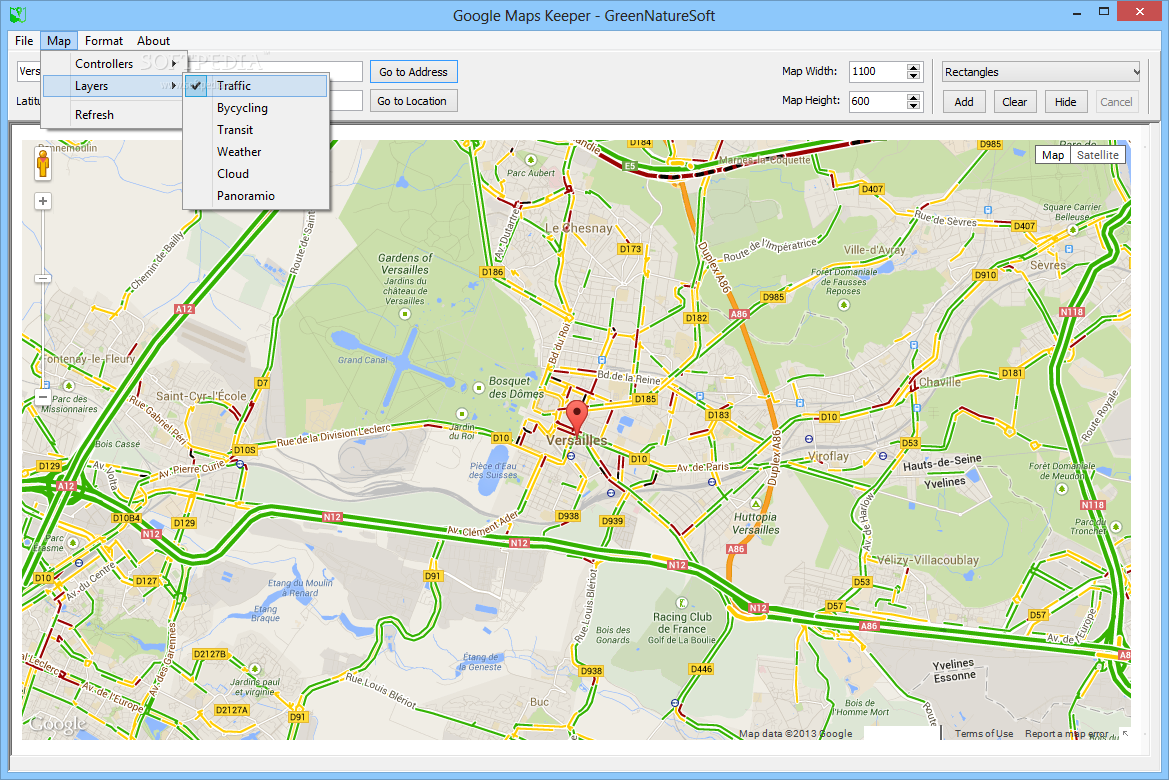
Task: Click the Viroflay town label
Action: [x=828, y=456]
